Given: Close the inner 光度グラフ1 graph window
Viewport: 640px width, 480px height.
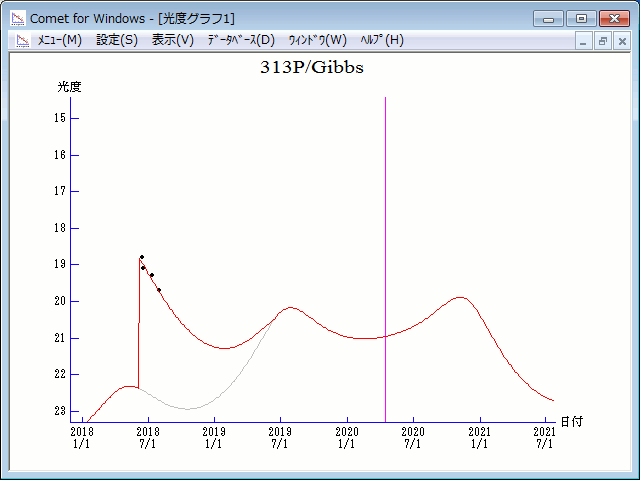Looking at the screenshot, I should (622, 41).
